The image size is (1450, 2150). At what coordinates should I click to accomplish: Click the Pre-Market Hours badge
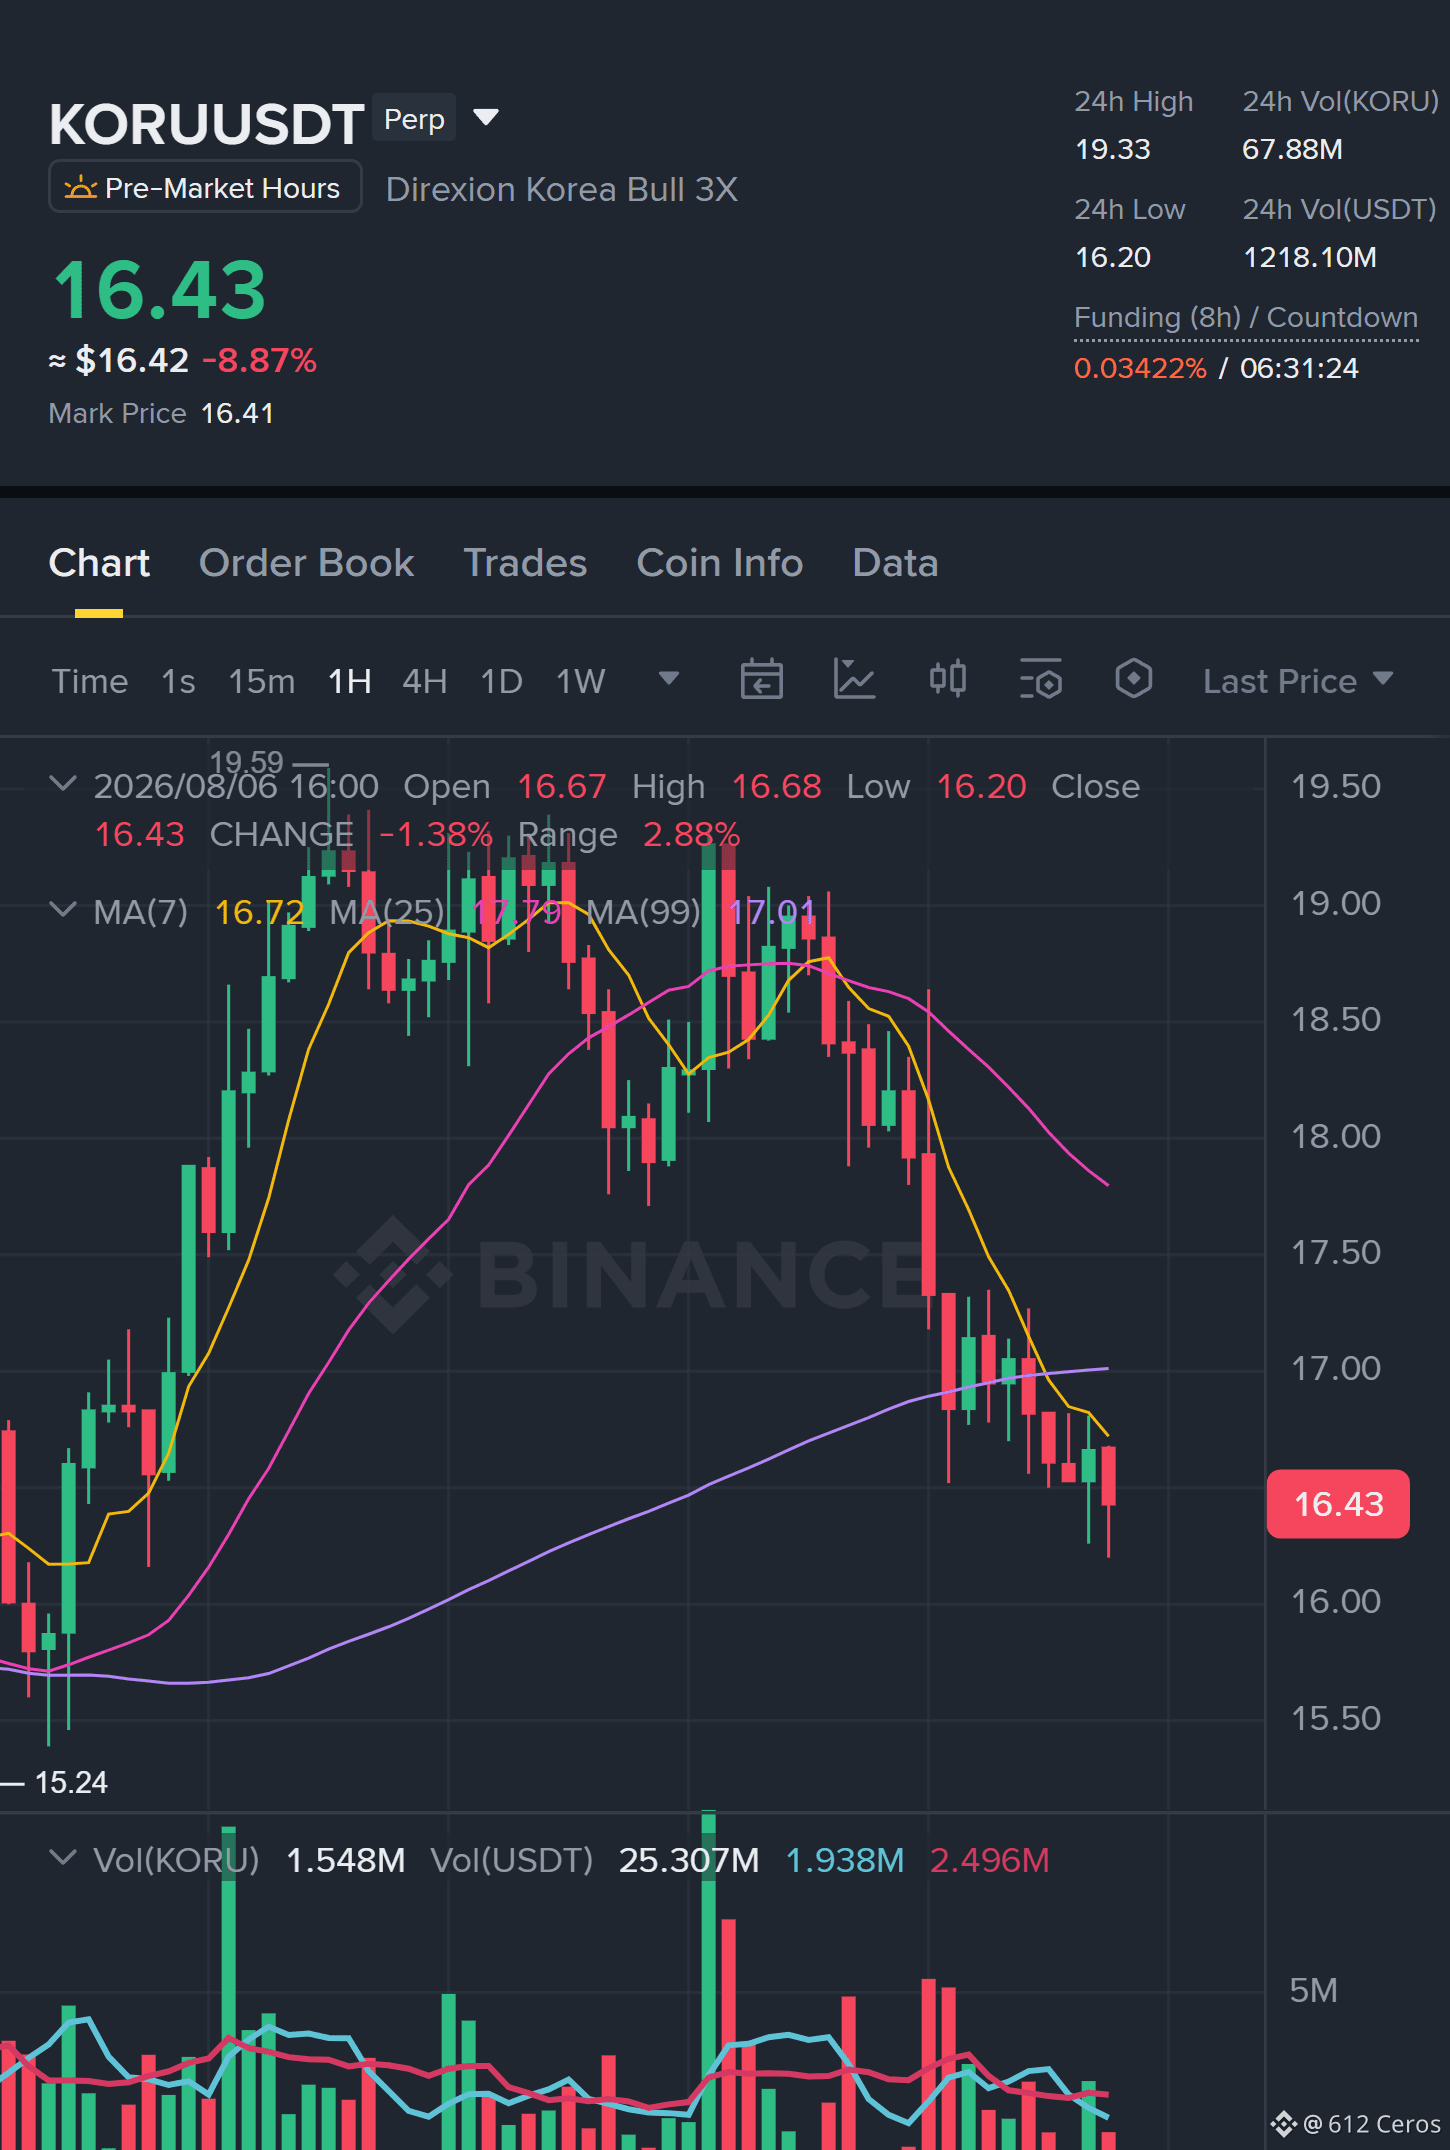pyautogui.click(x=205, y=187)
